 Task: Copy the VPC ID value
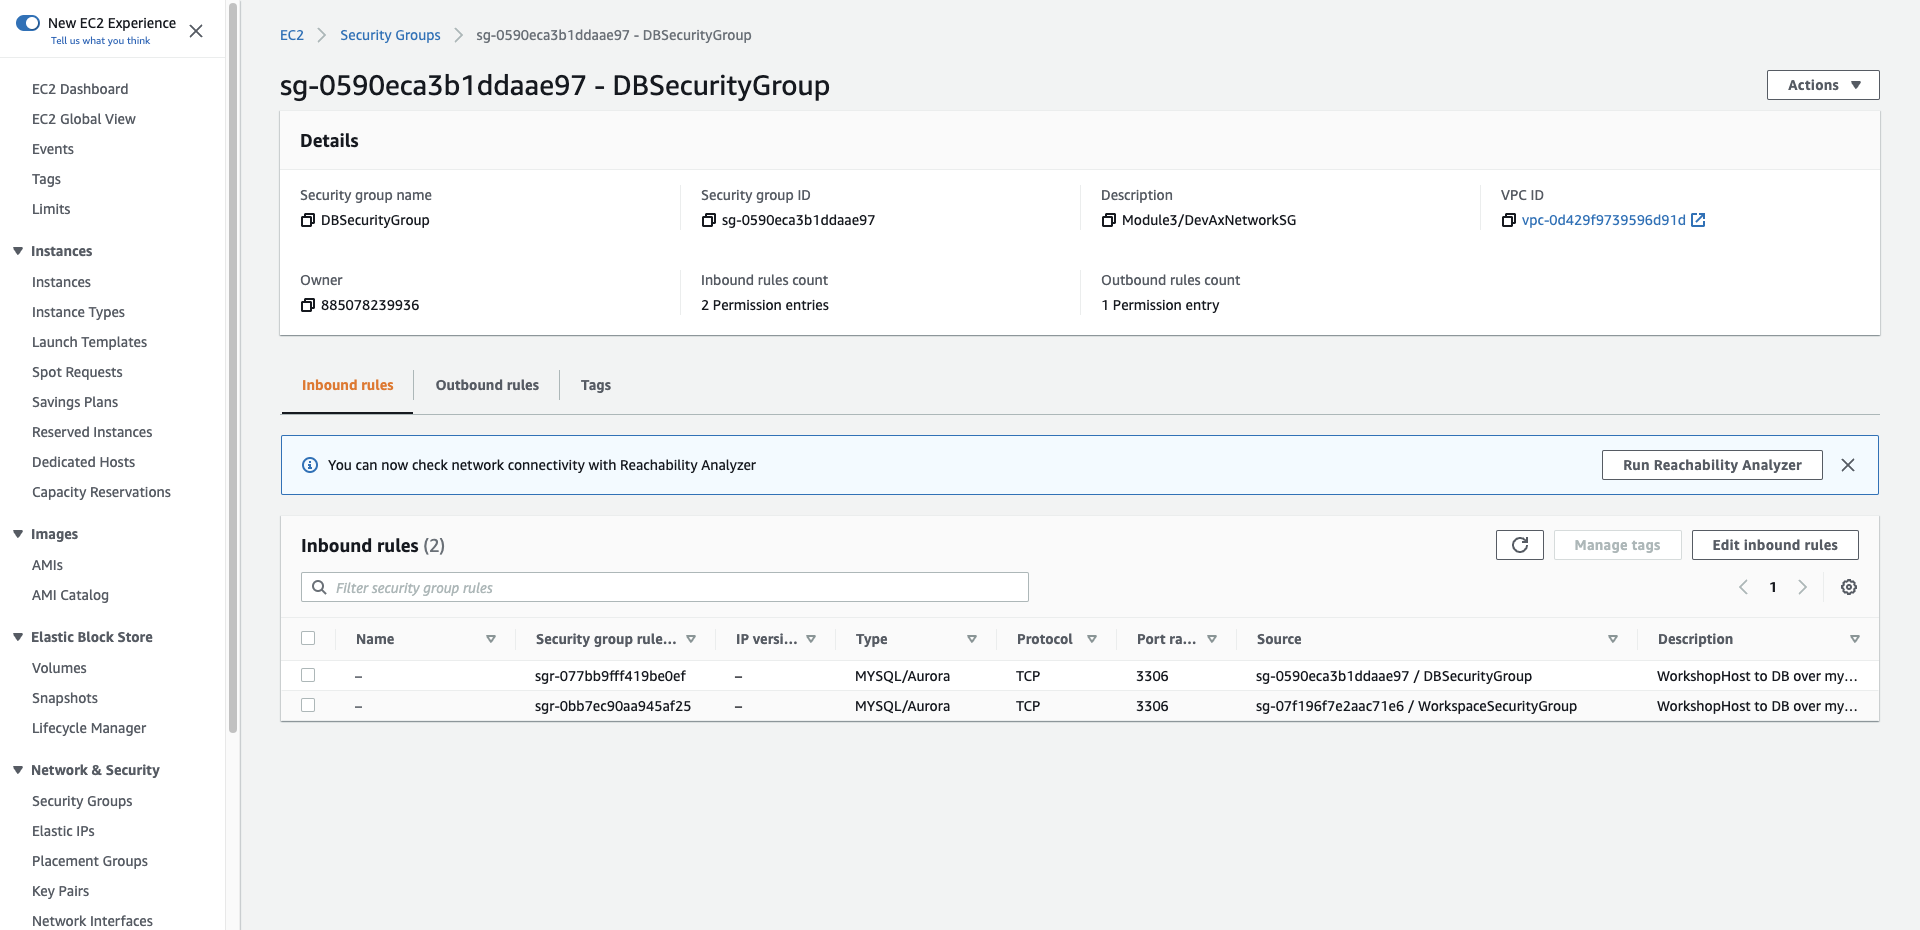1508,220
